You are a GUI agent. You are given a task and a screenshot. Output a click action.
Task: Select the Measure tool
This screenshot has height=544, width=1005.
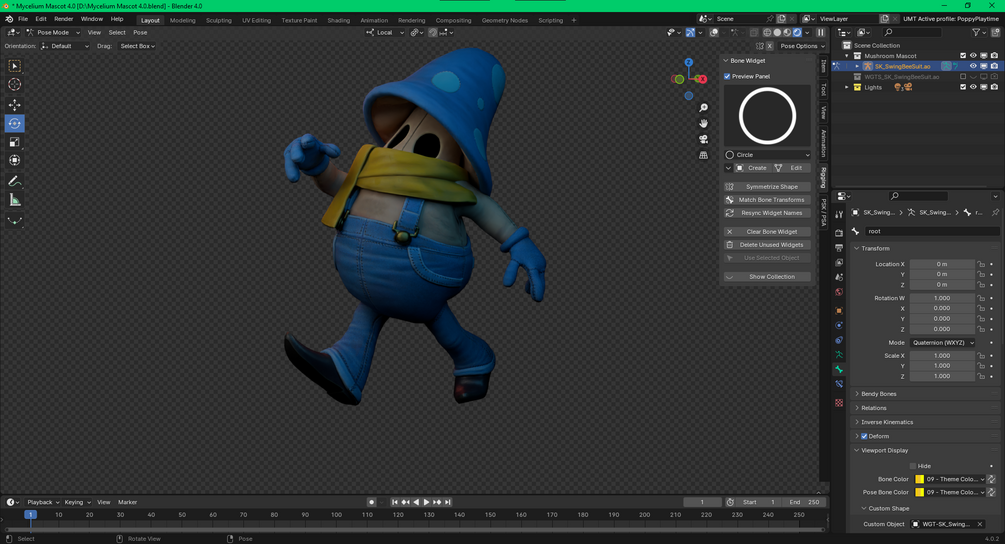[x=15, y=200]
